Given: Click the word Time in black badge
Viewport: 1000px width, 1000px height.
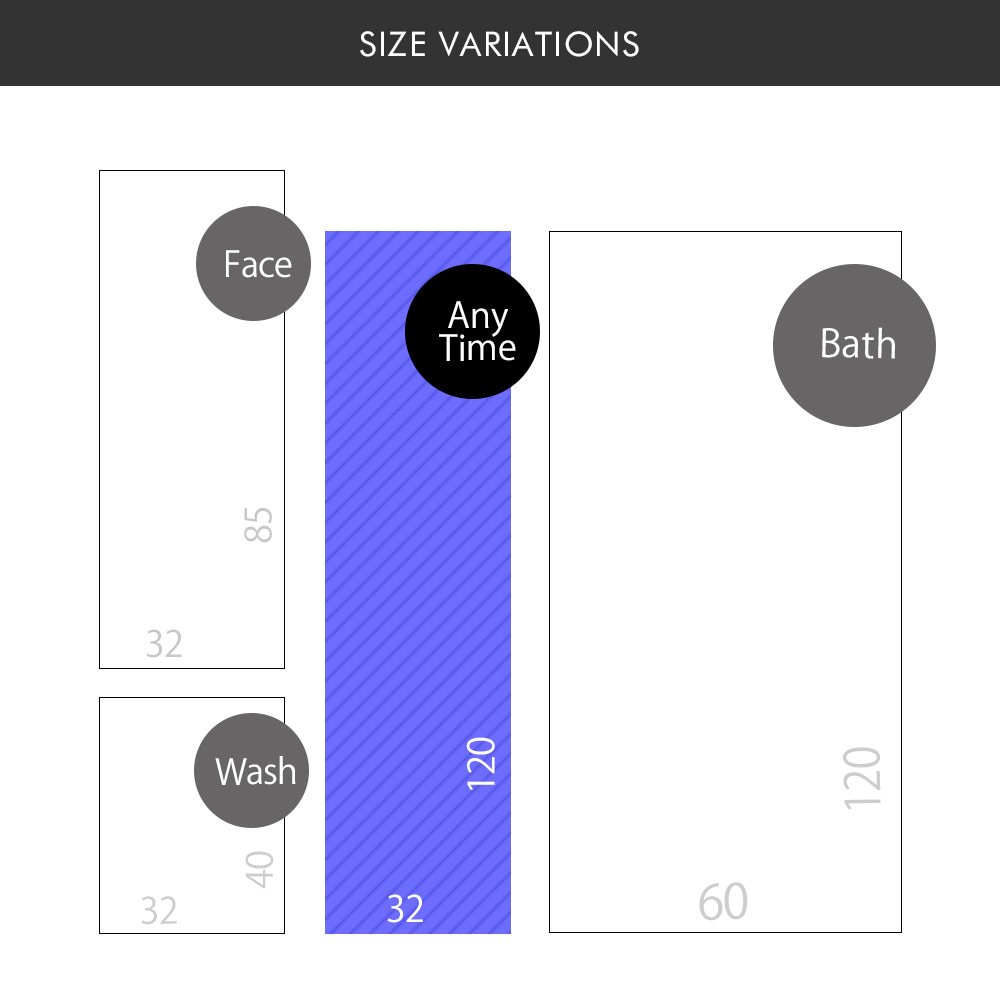Looking at the screenshot, I should pyautogui.click(x=477, y=348).
